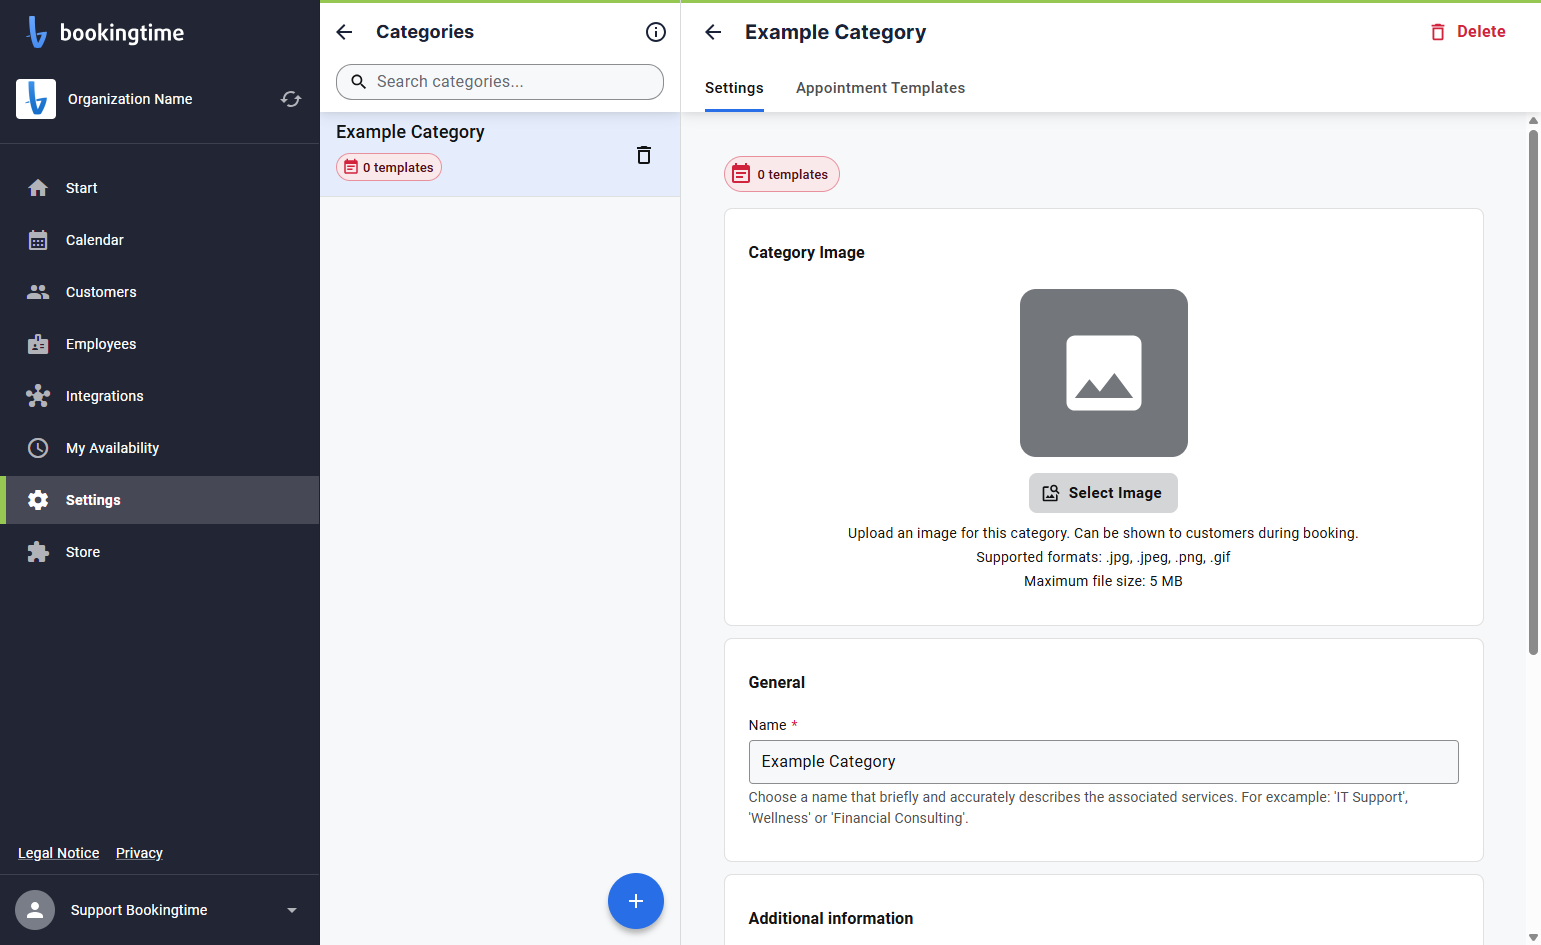Go back from Categories list
This screenshot has height=945, width=1541.
click(x=344, y=32)
